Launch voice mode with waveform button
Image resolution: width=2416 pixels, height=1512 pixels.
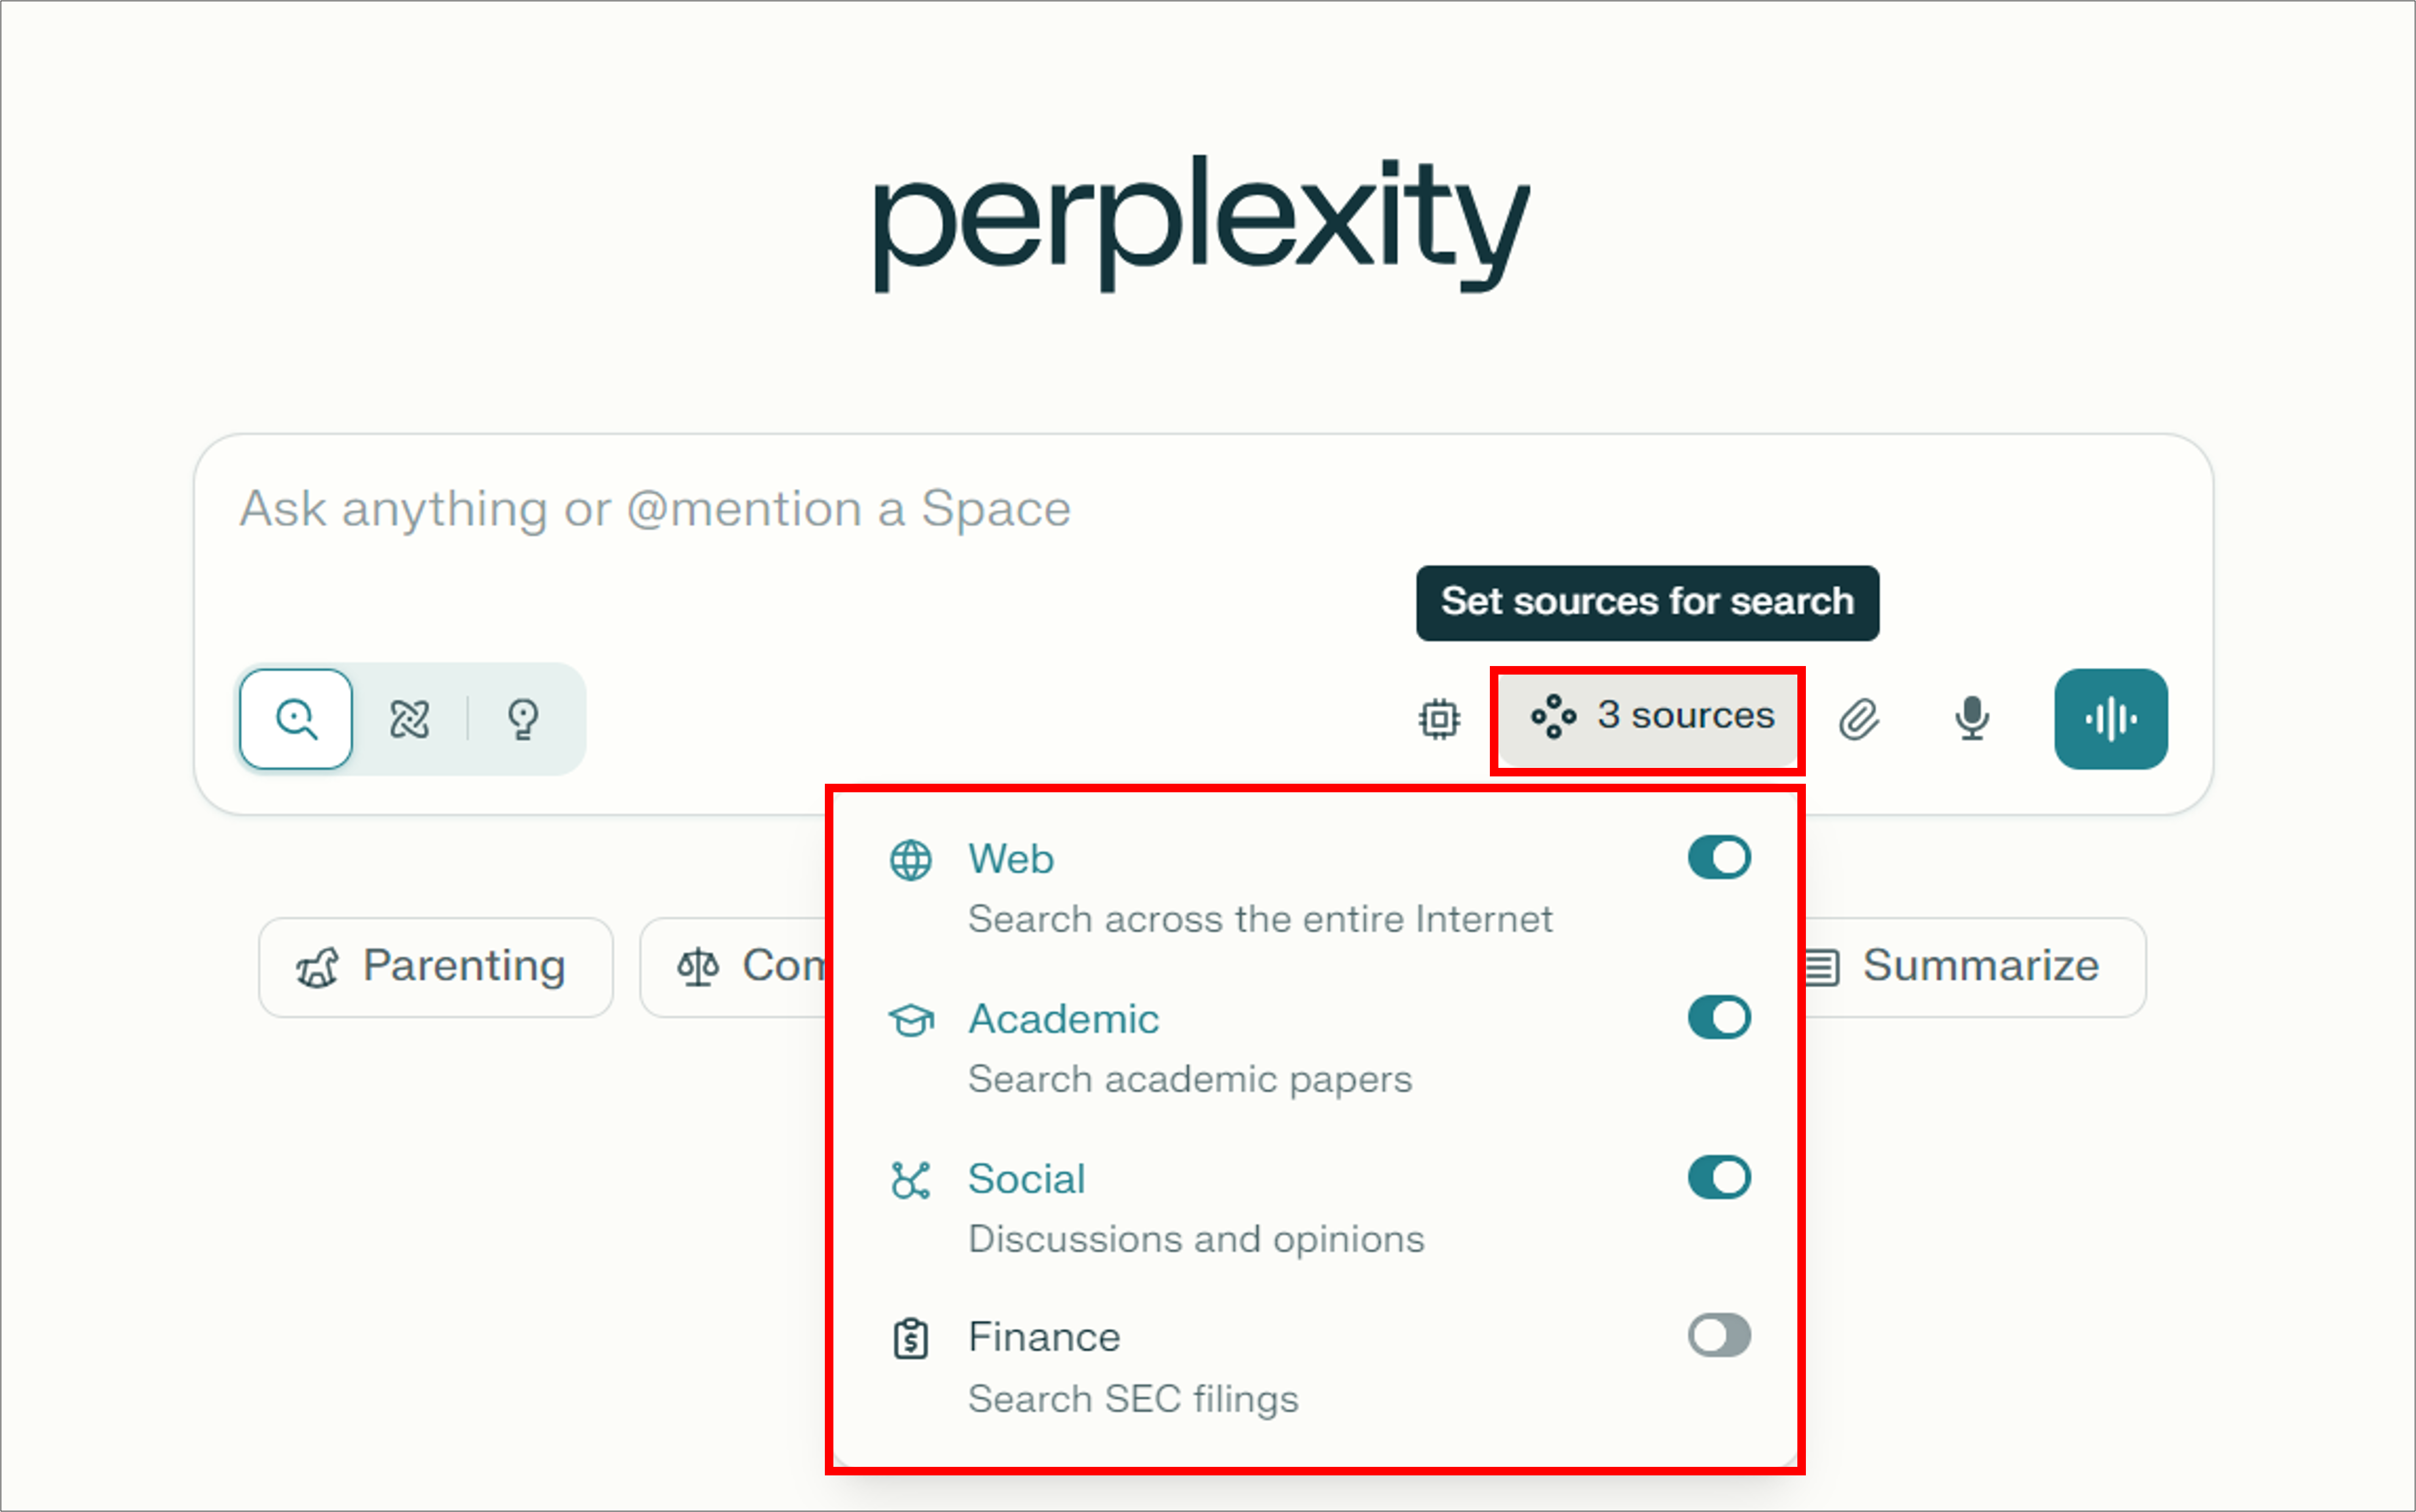2111,719
